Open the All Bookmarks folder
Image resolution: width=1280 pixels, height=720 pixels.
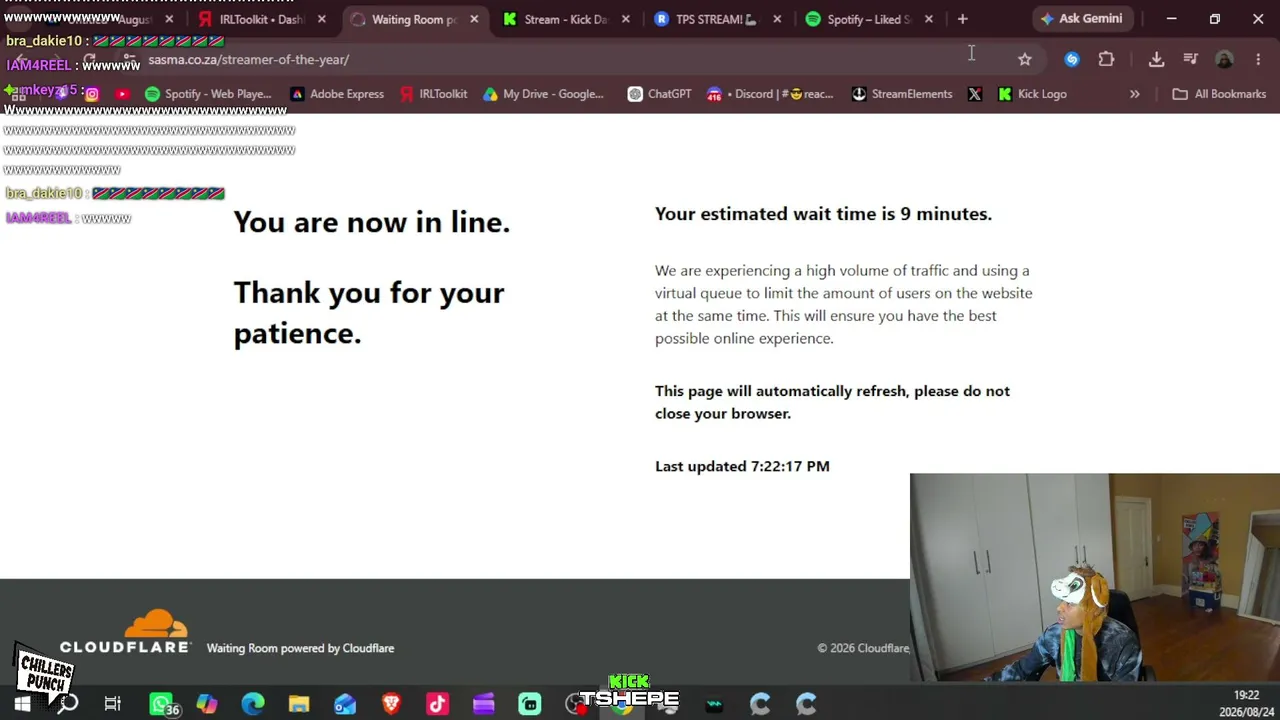click(x=1218, y=94)
